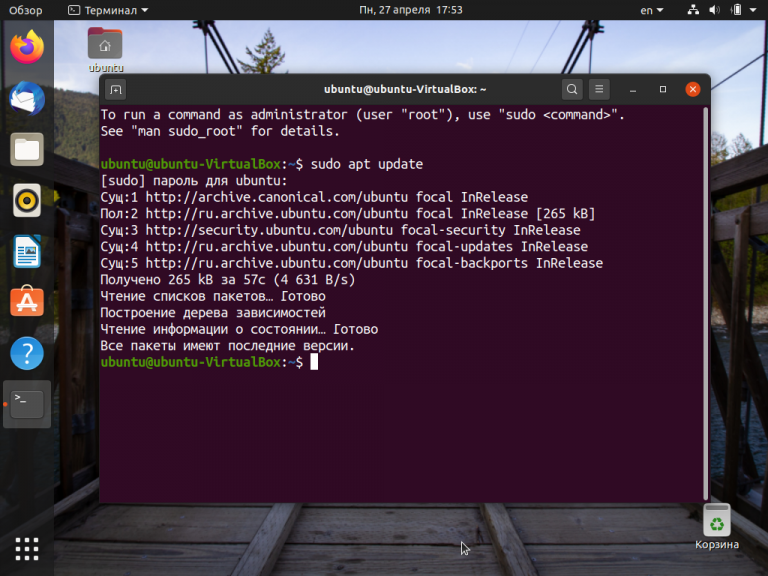
Task: Launch Rhythmbox music player
Action: pyautogui.click(x=27, y=200)
